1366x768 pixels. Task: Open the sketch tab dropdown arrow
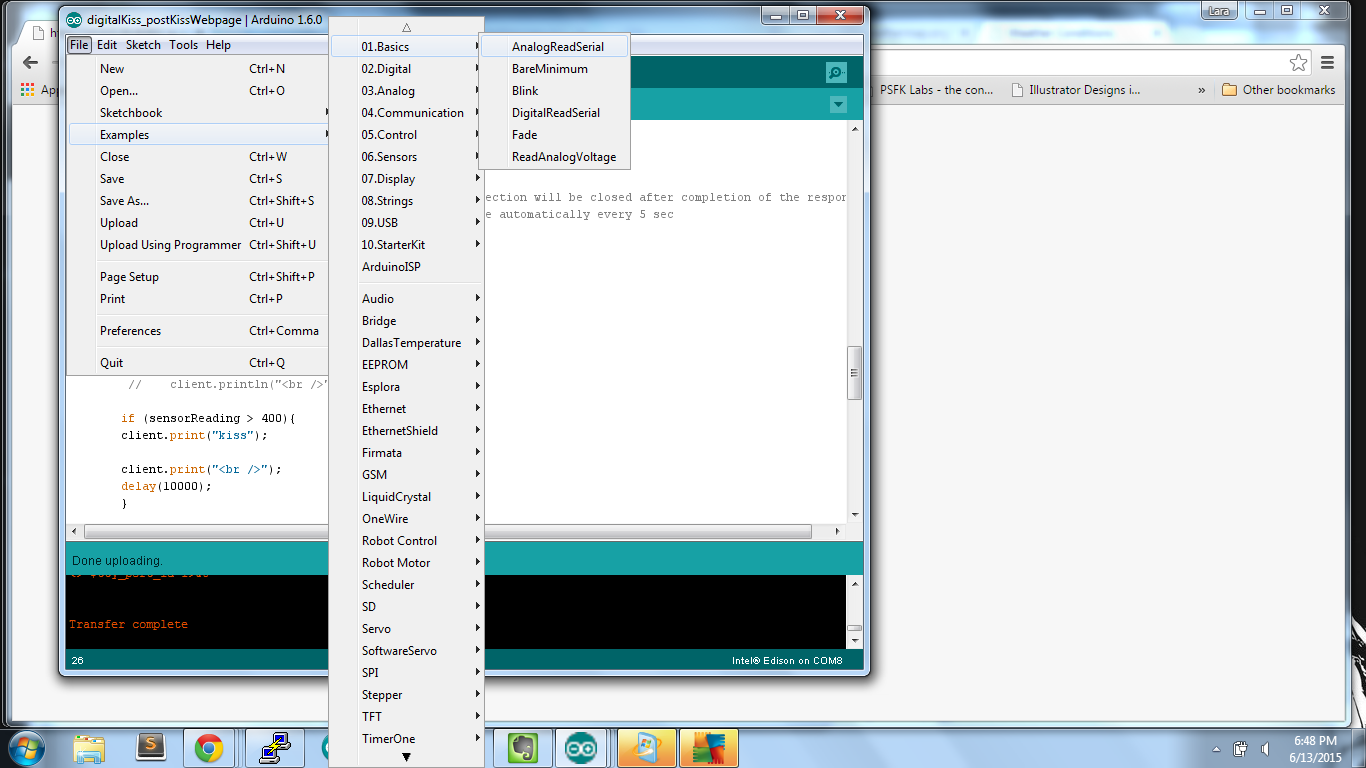[x=838, y=104]
